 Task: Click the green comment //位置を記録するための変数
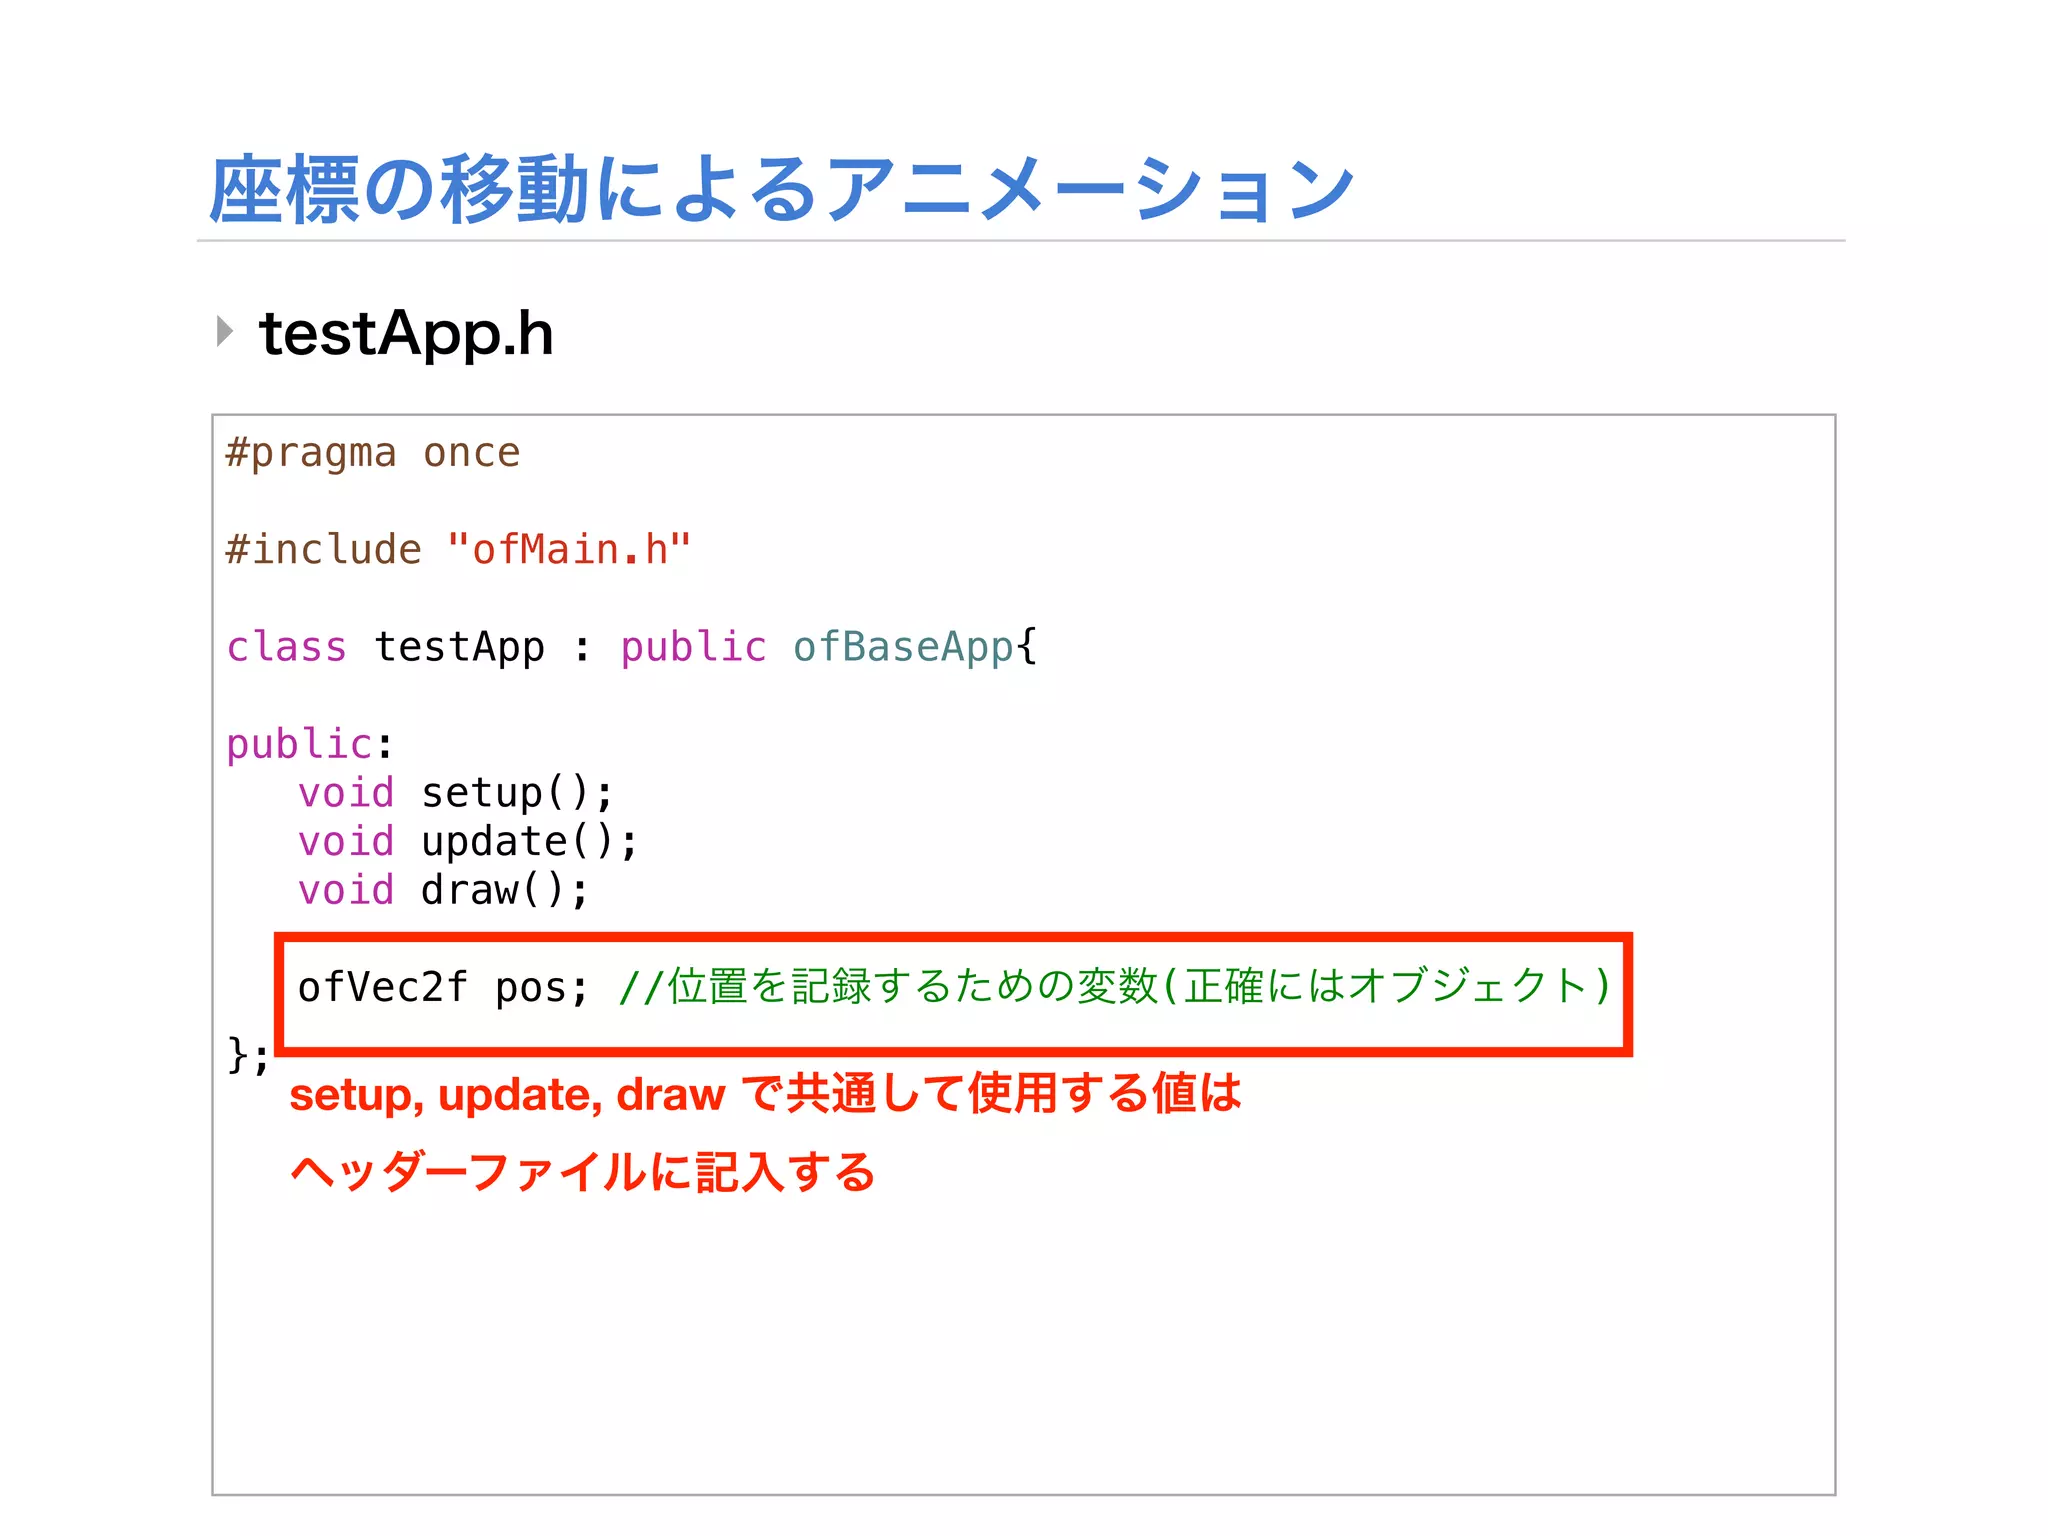1115,986
